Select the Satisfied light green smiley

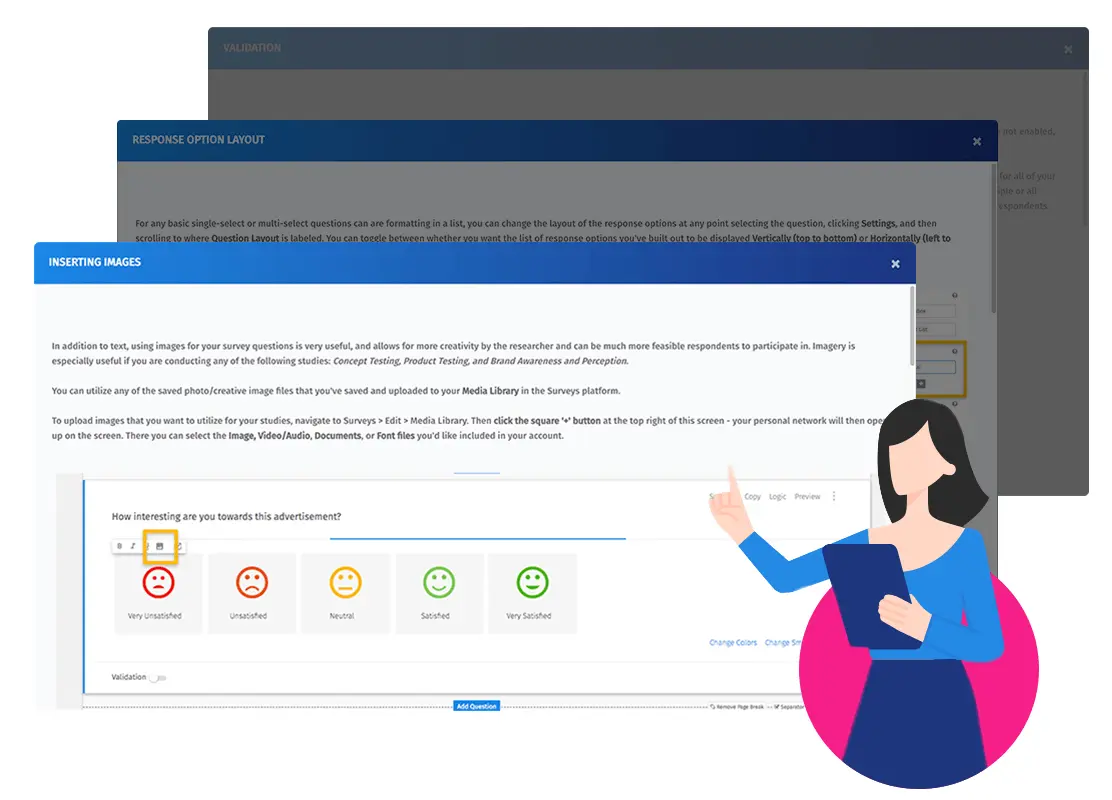click(x=439, y=583)
